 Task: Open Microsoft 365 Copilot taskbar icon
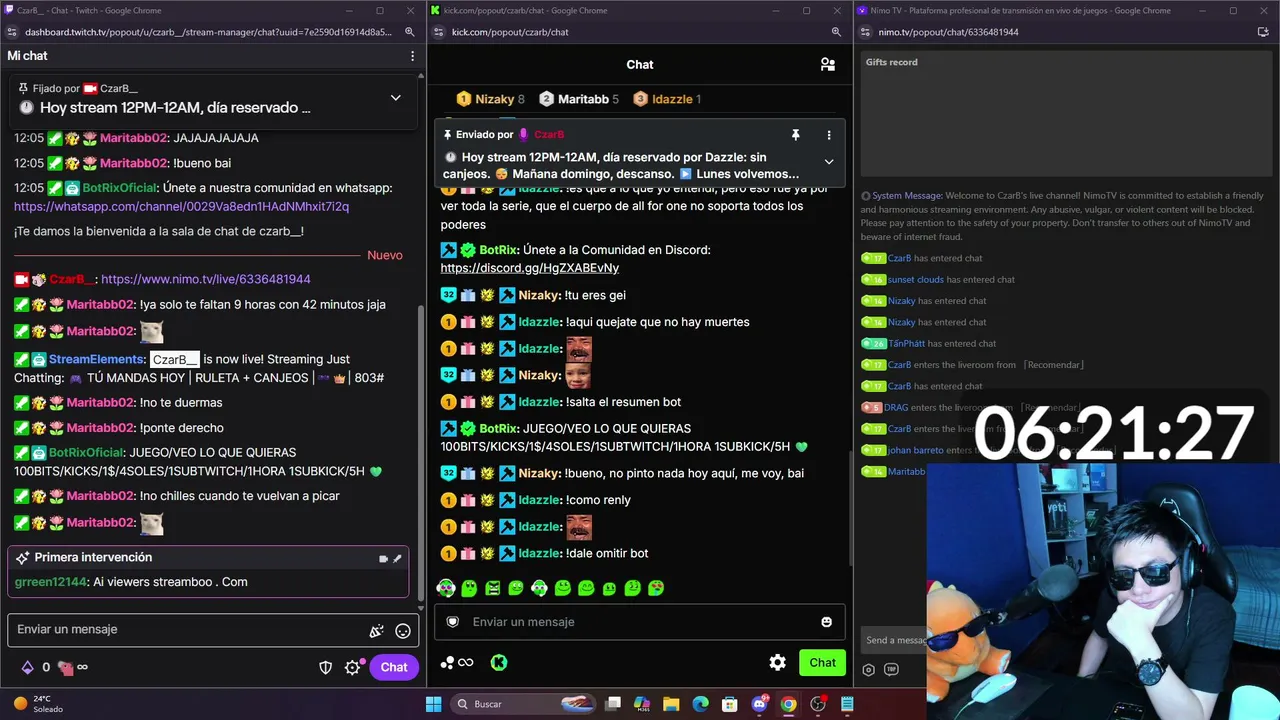(x=642, y=704)
